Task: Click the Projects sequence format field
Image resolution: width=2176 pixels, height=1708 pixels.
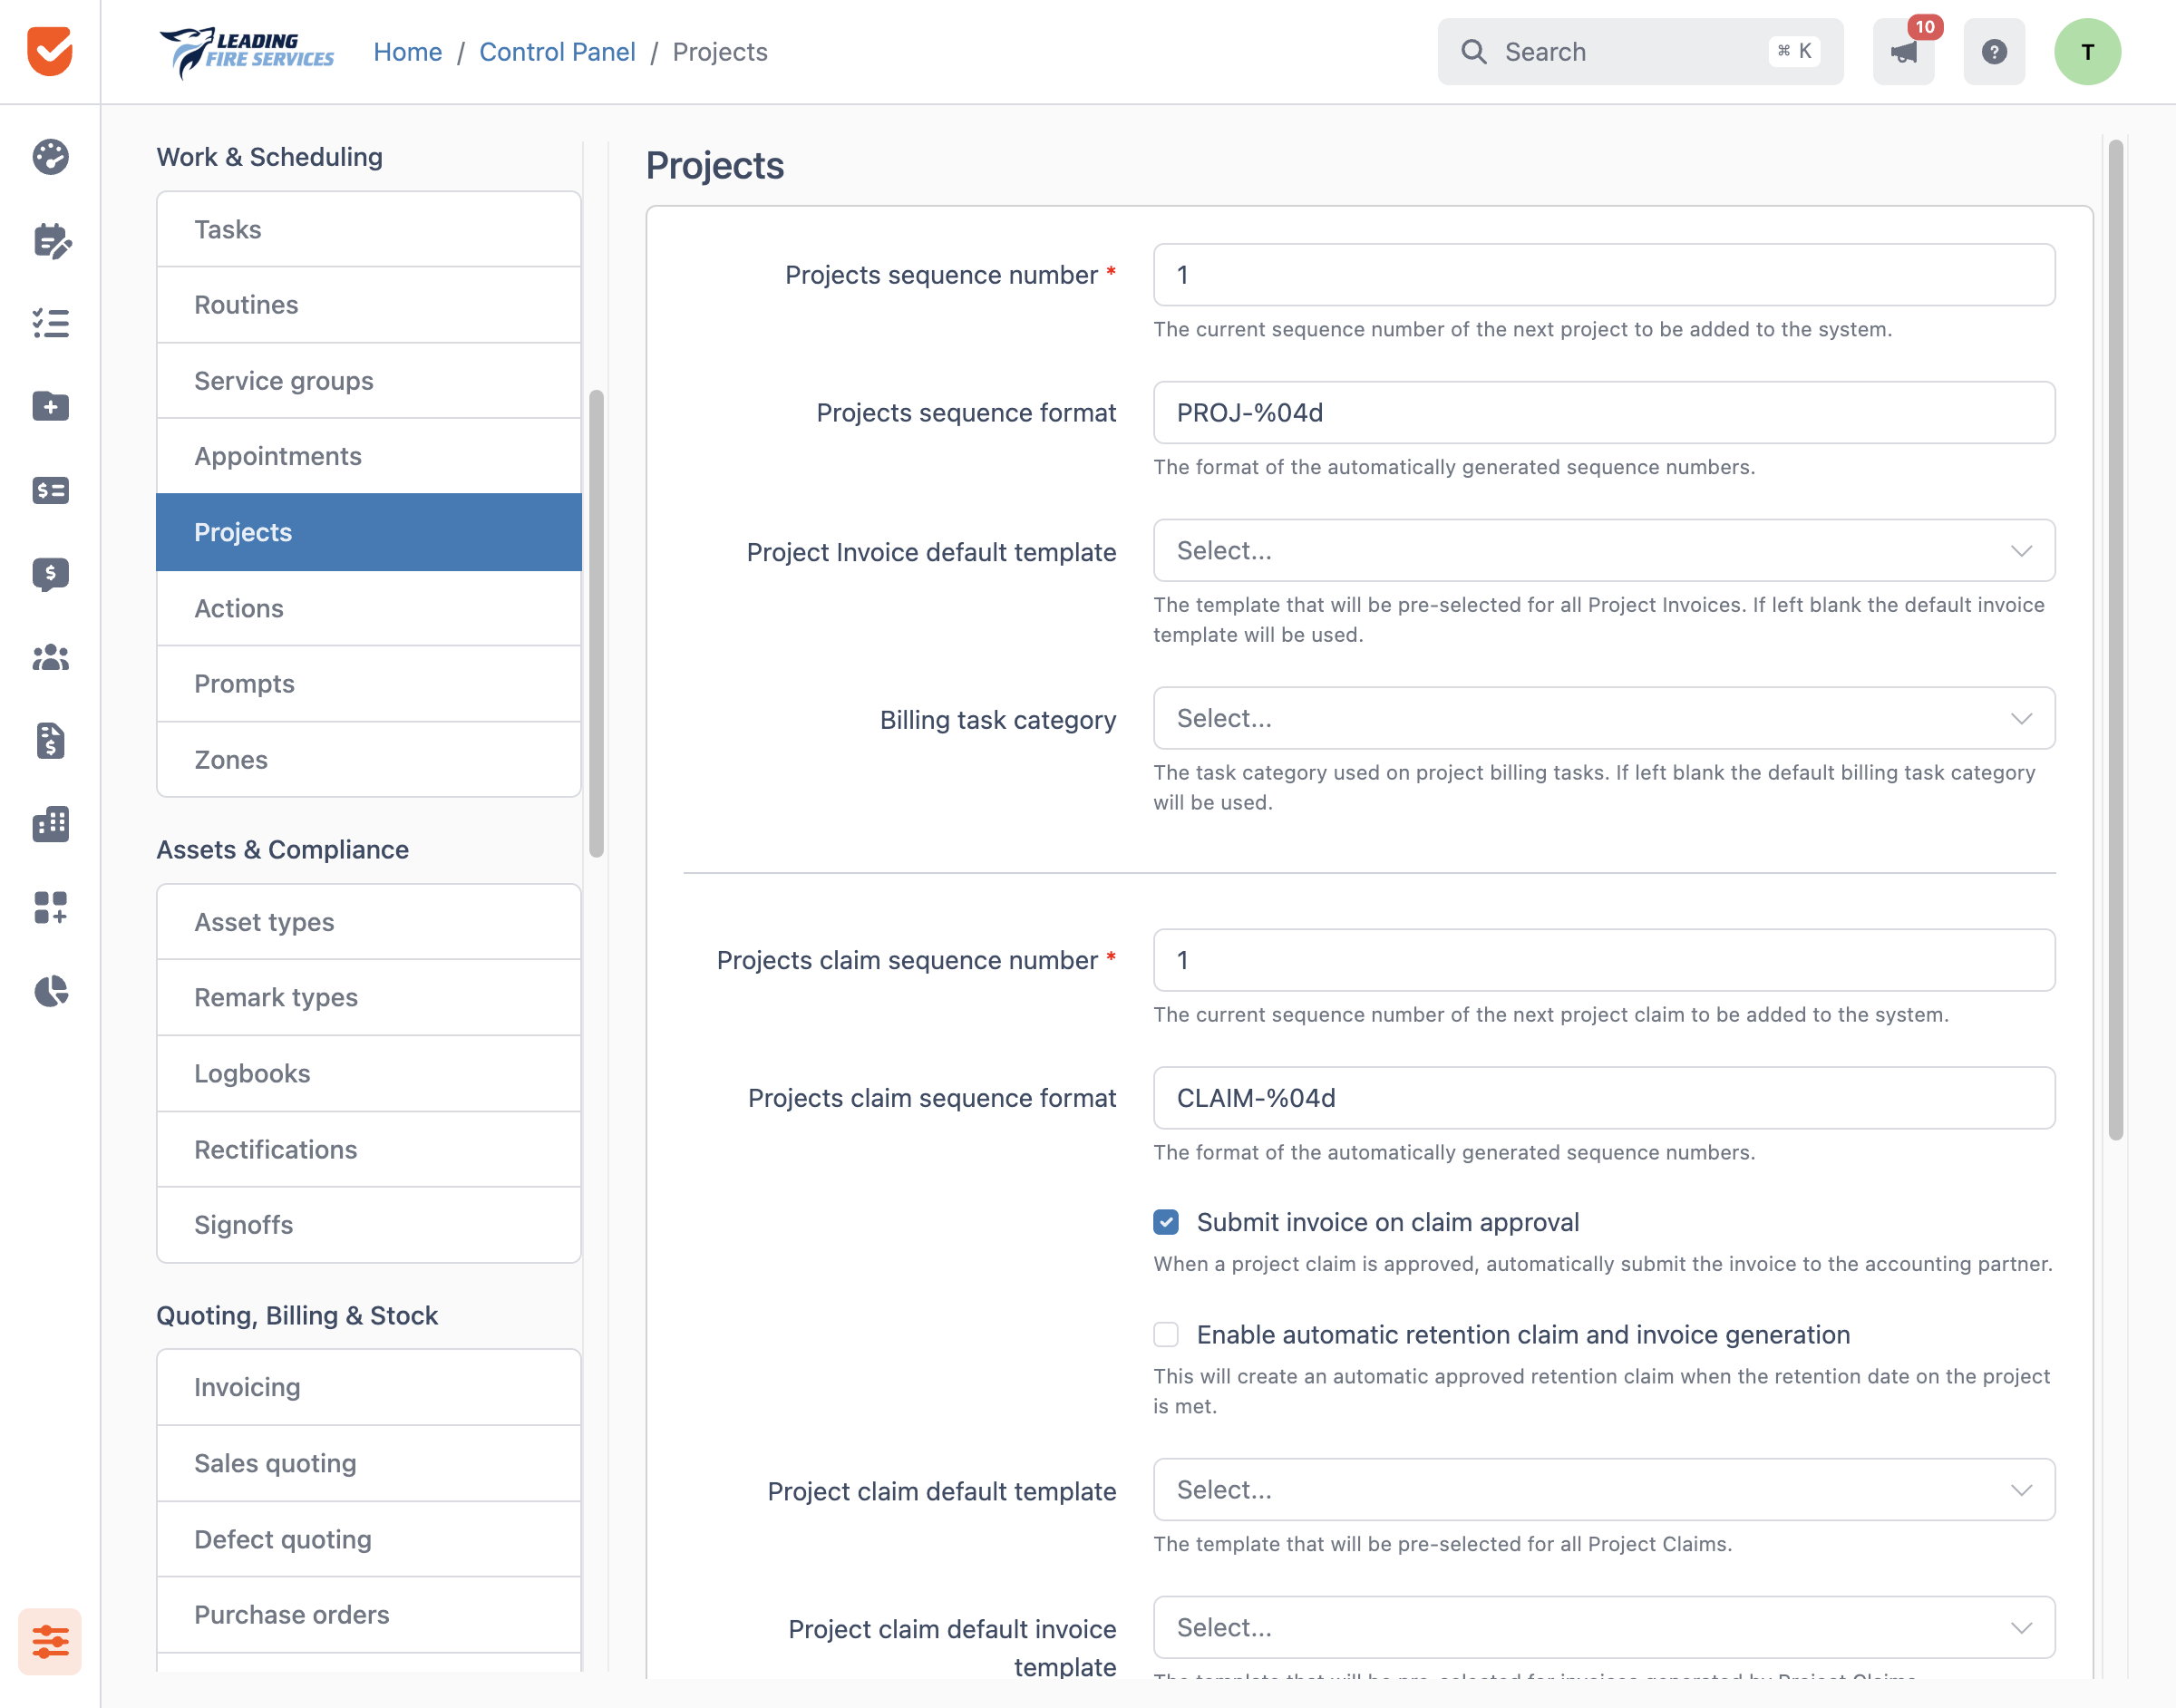Action: pos(1604,412)
